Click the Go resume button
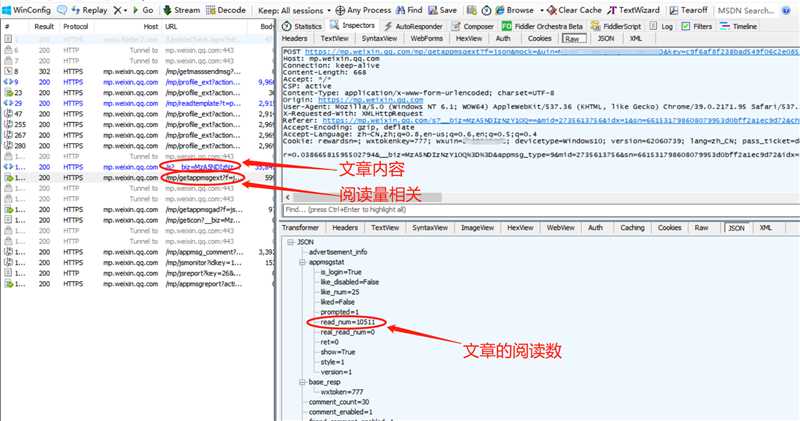The height and width of the screenshot is (421, 800). coord(143,10)
